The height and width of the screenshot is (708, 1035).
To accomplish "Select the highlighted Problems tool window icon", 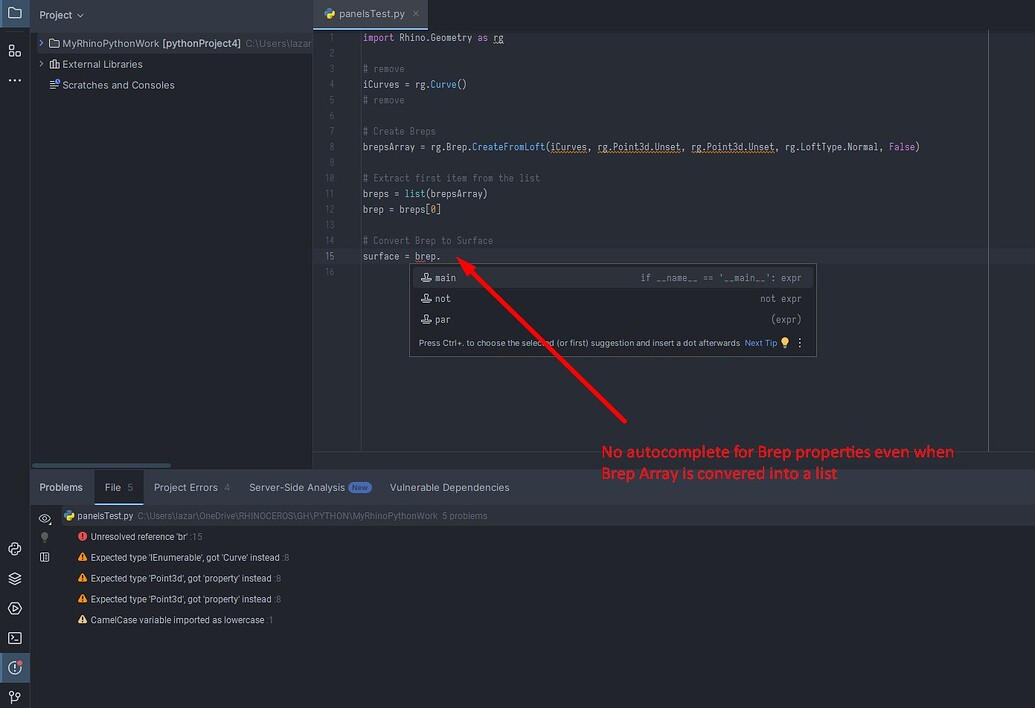I will pos(13,666).
